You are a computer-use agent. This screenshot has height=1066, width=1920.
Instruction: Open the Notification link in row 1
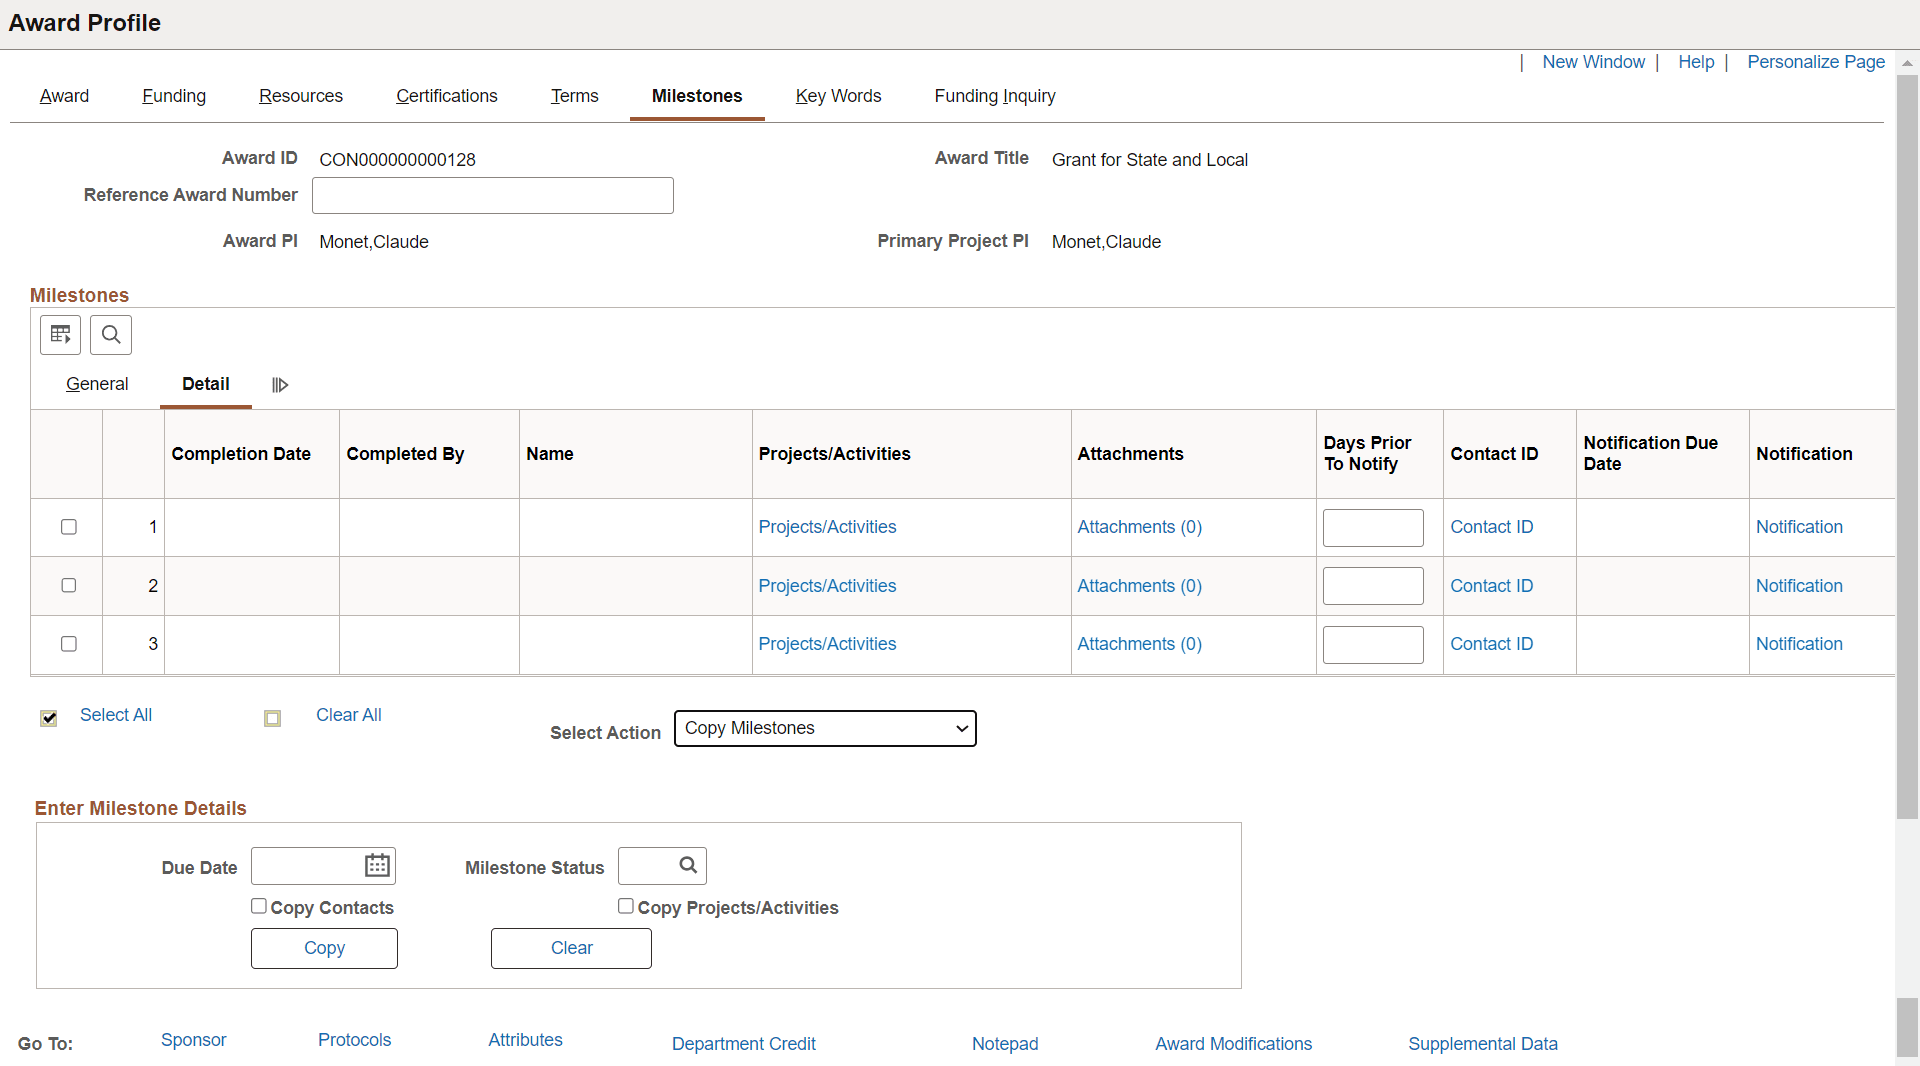[x=1799, y=527]
